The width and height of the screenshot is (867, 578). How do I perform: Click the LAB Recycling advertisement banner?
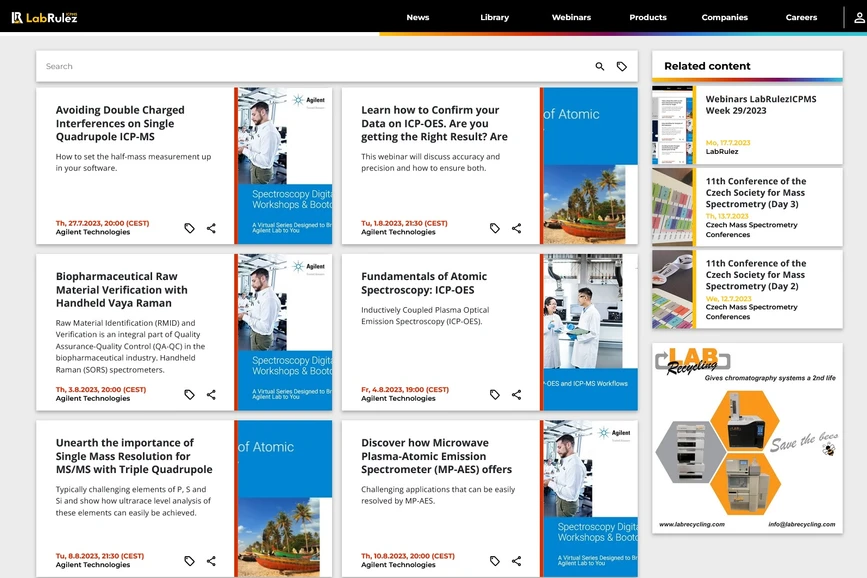click(748, 438)
